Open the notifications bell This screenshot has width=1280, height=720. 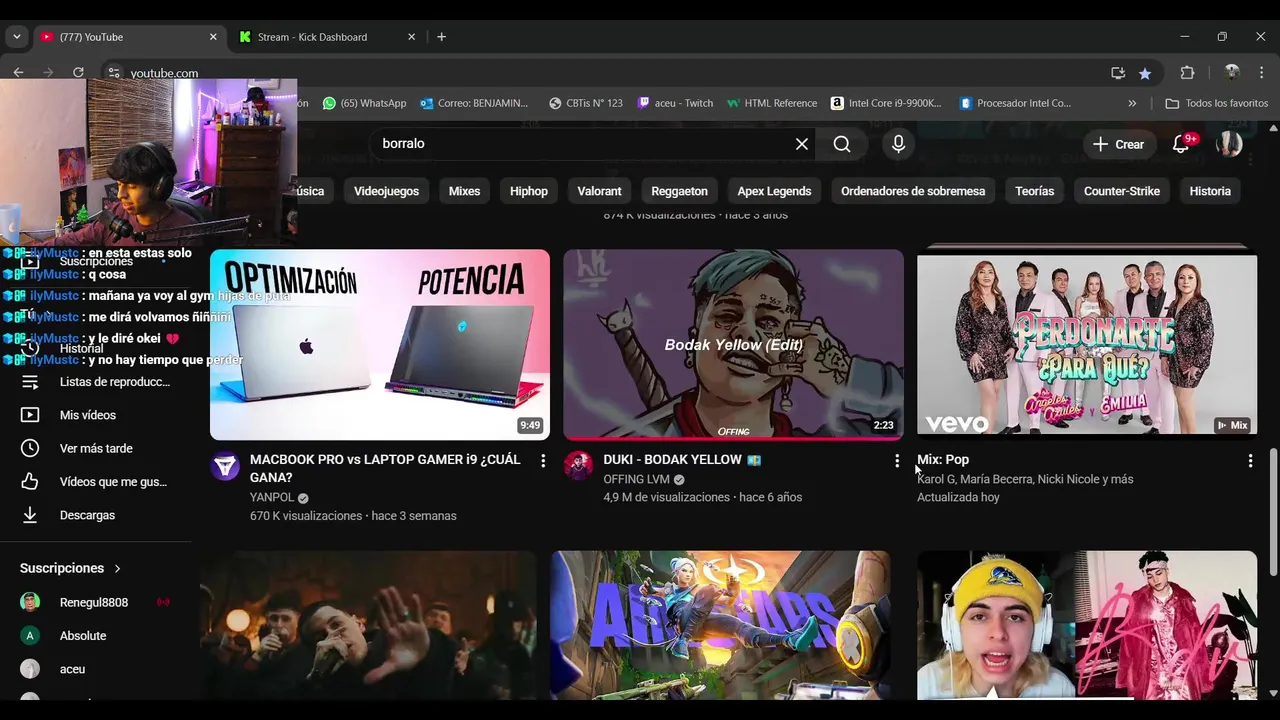tap(1181, 144)
